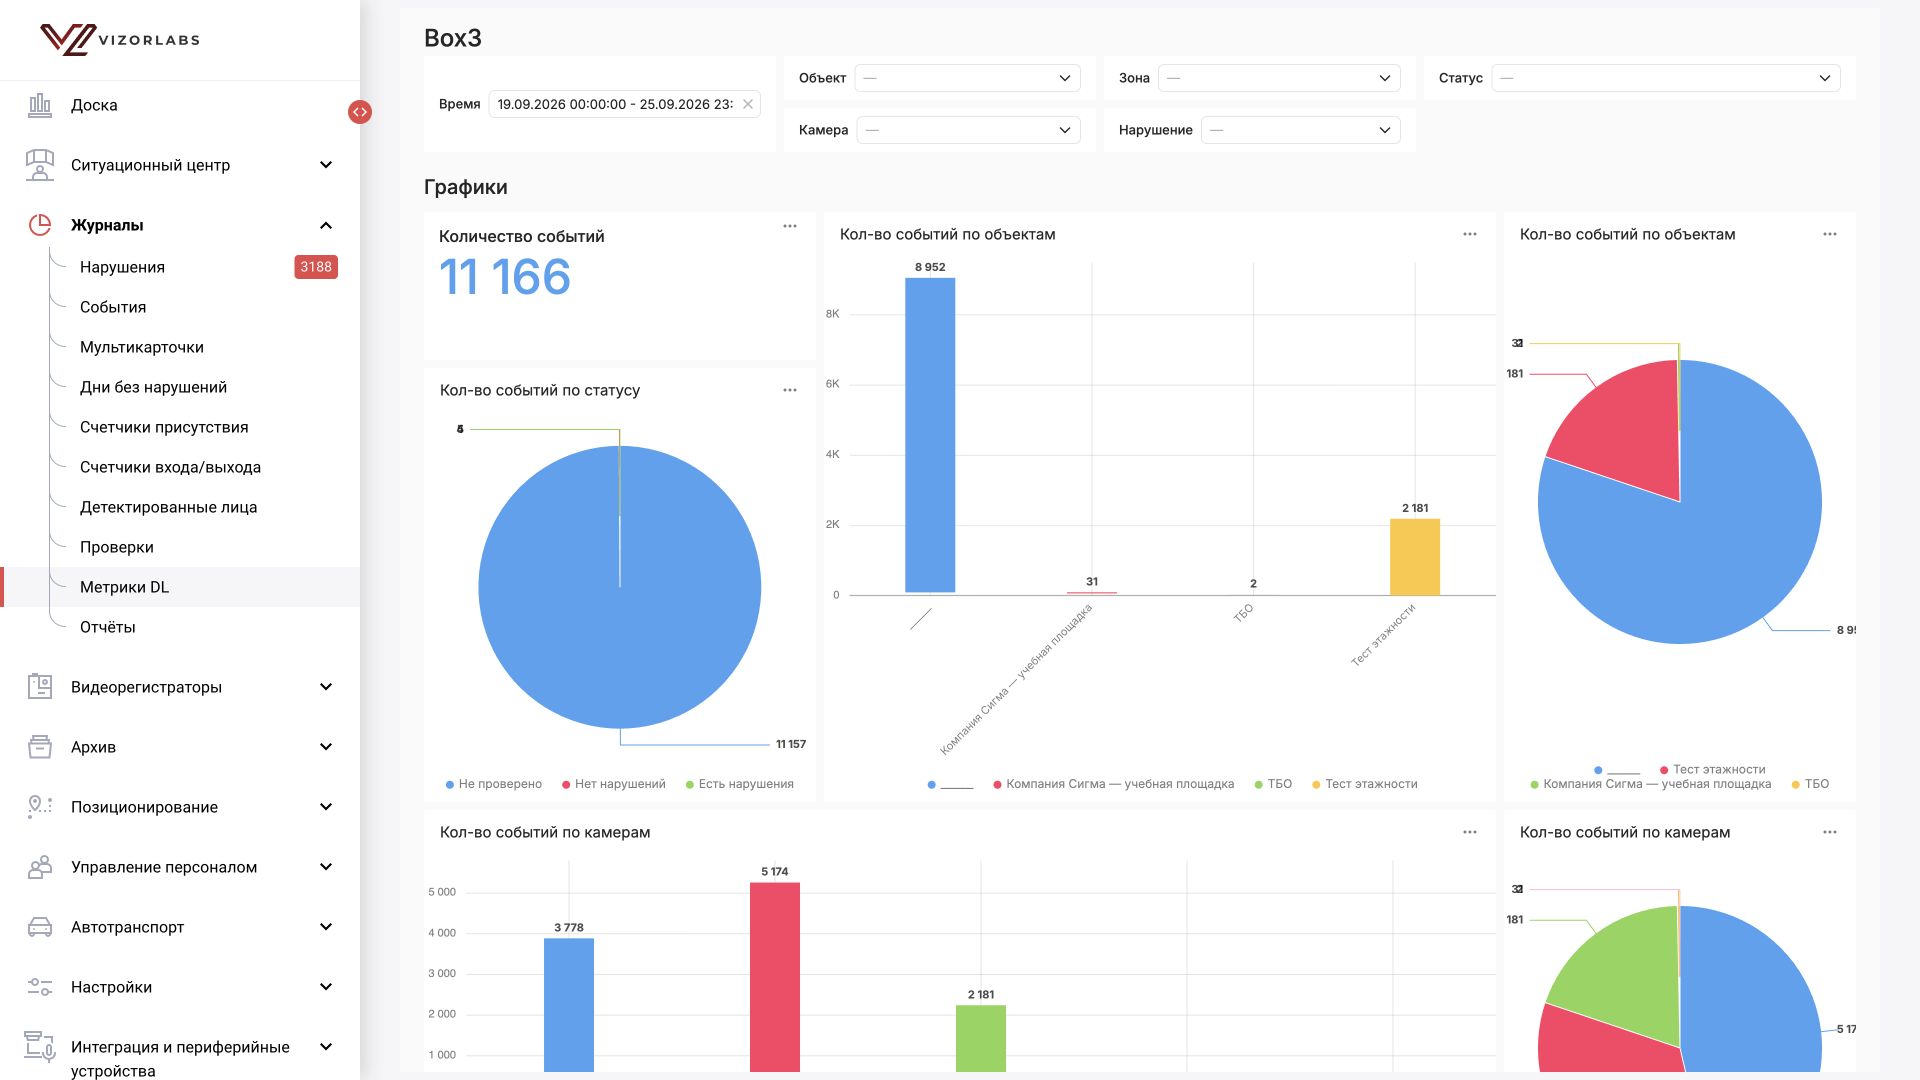Click the Видеорегистраторы sidebar icon
This screenshot has height=1080, width=1920.
(40, 687)
